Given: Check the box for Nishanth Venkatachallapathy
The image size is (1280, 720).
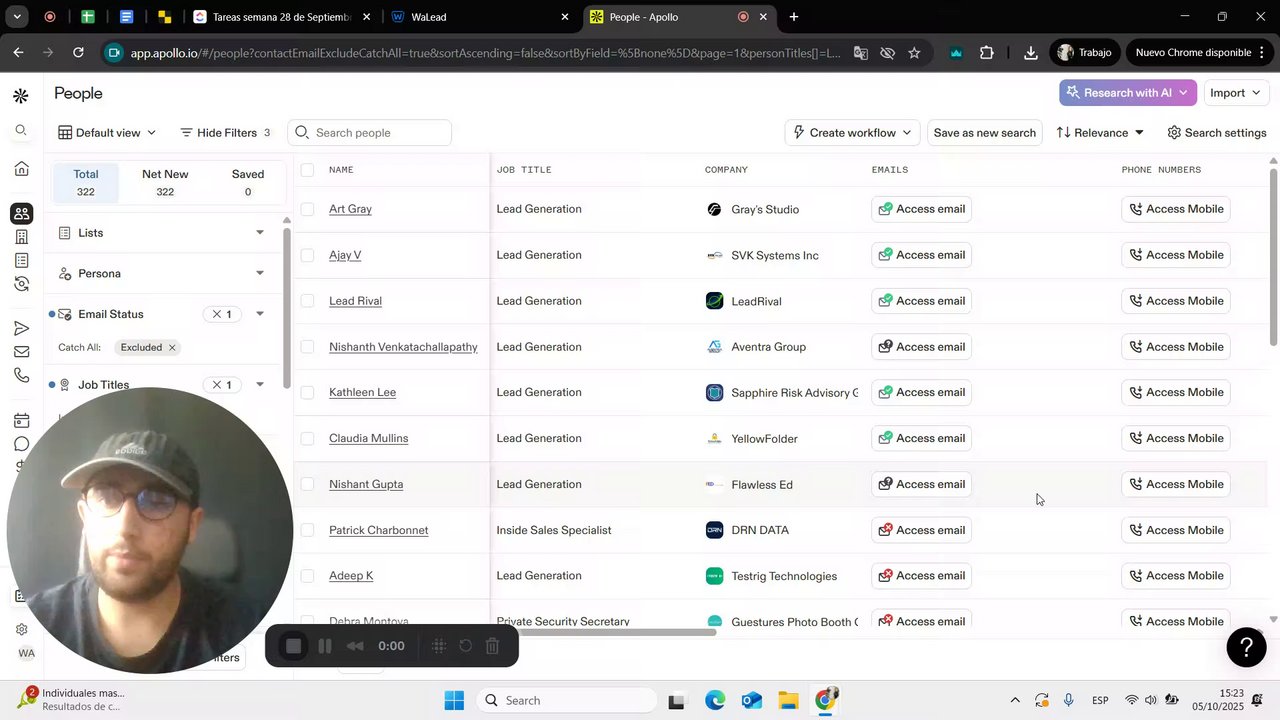Looking at the screenshot, I should tap(307, 347).
